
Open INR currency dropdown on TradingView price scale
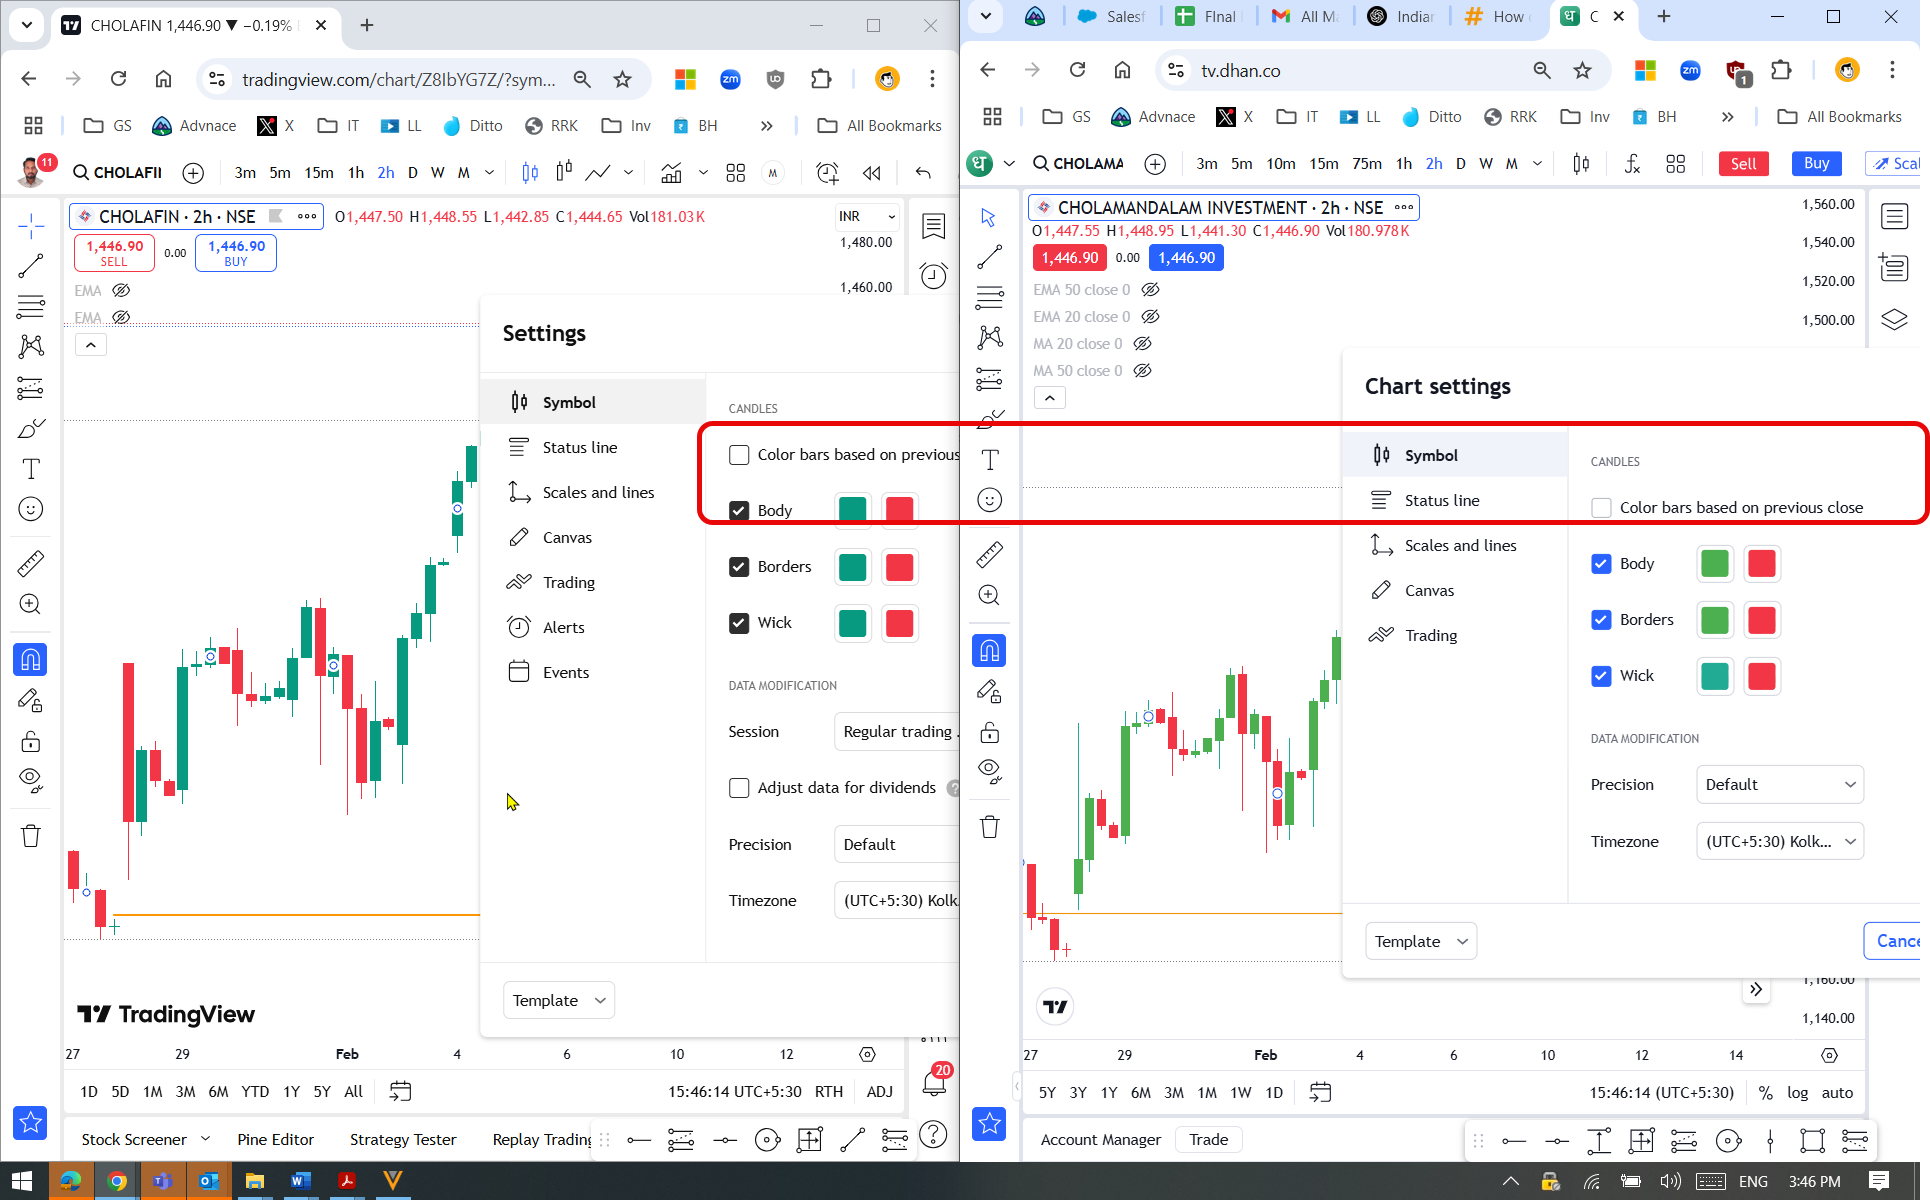pos(867,216)
